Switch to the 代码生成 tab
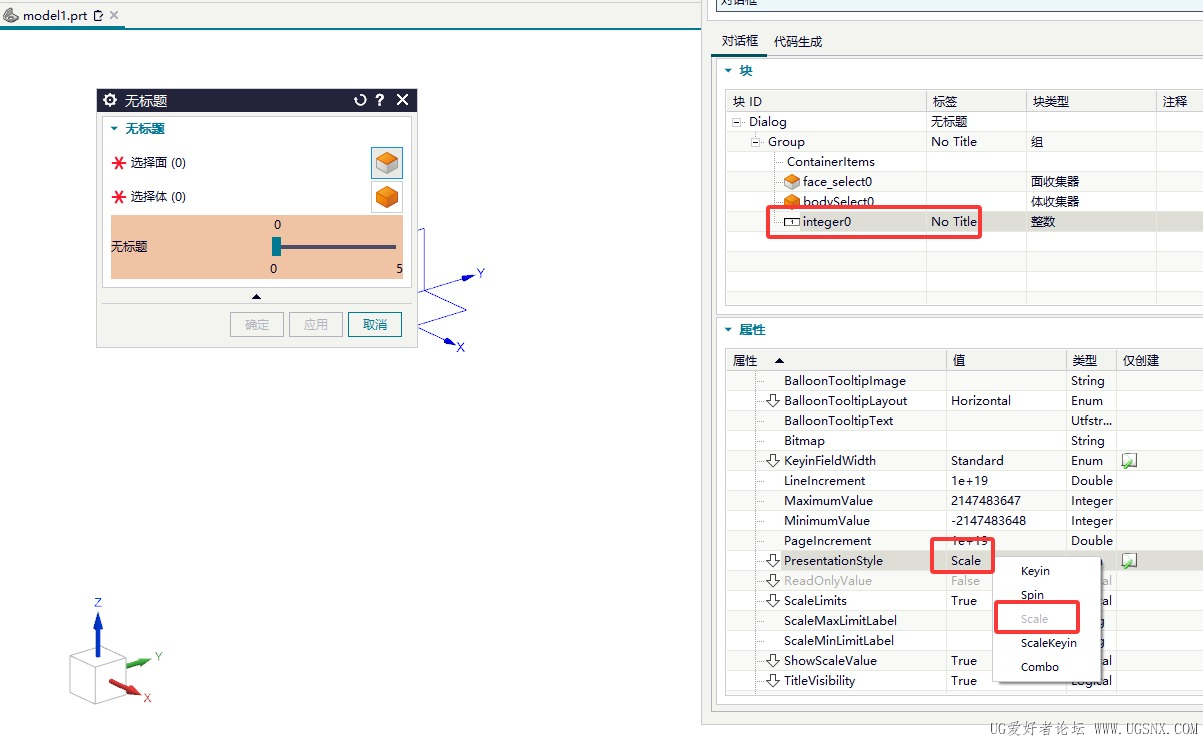 click(797, 41)
